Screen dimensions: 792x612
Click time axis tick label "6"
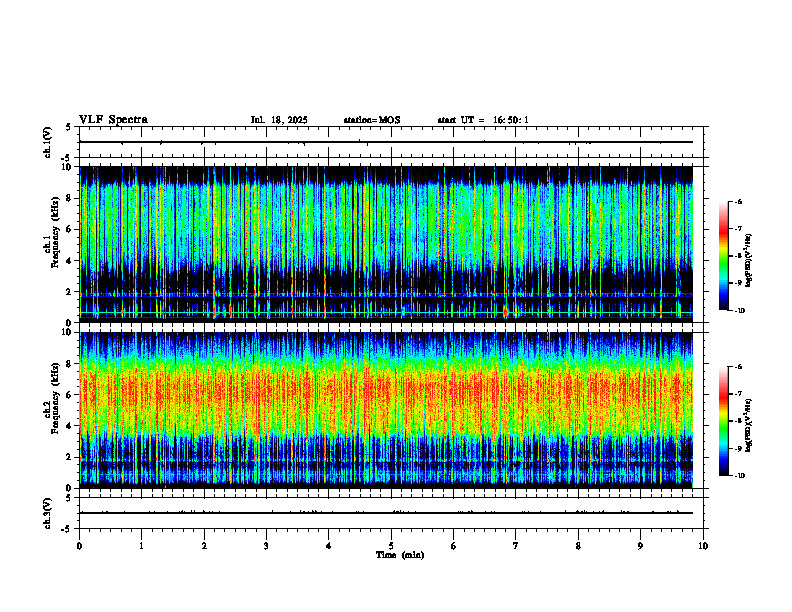tap(454, 546)
